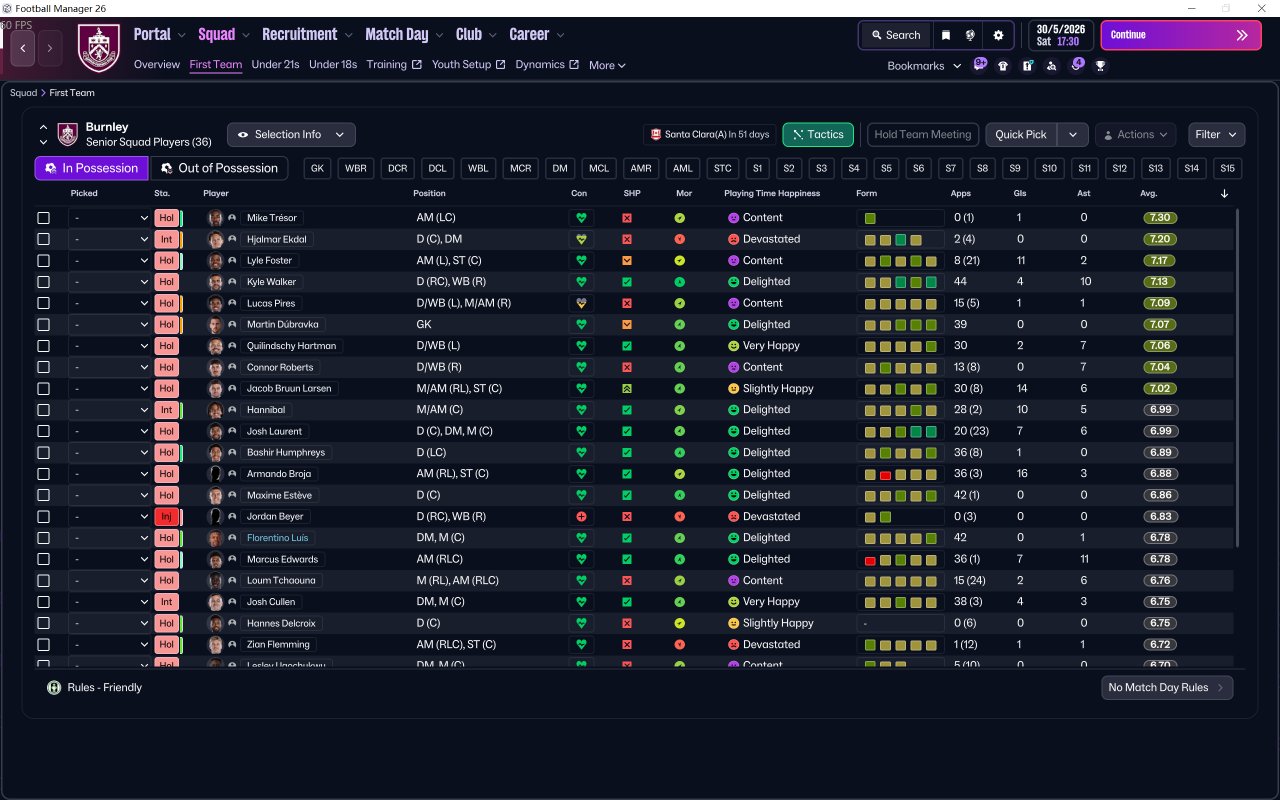Switch to the Under 21s tab

(x=276, y=65)
